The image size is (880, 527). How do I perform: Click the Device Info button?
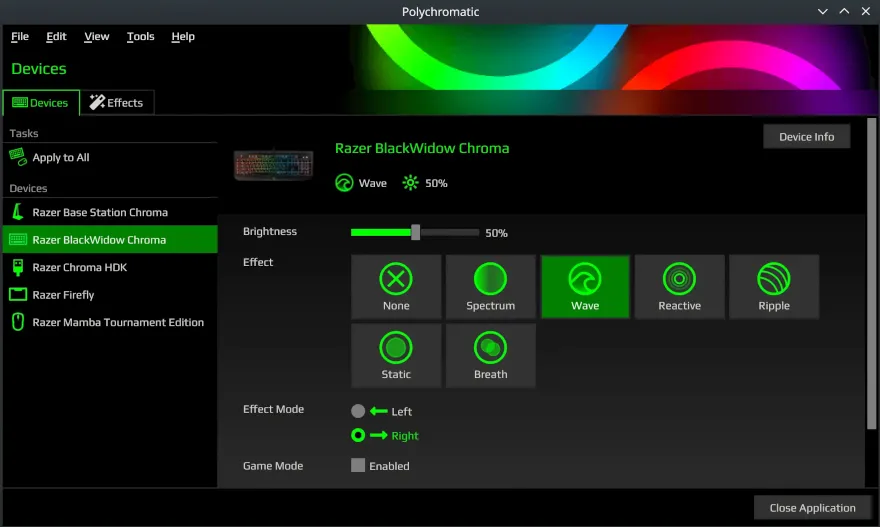pyautogui.click(x=806, y=136)
